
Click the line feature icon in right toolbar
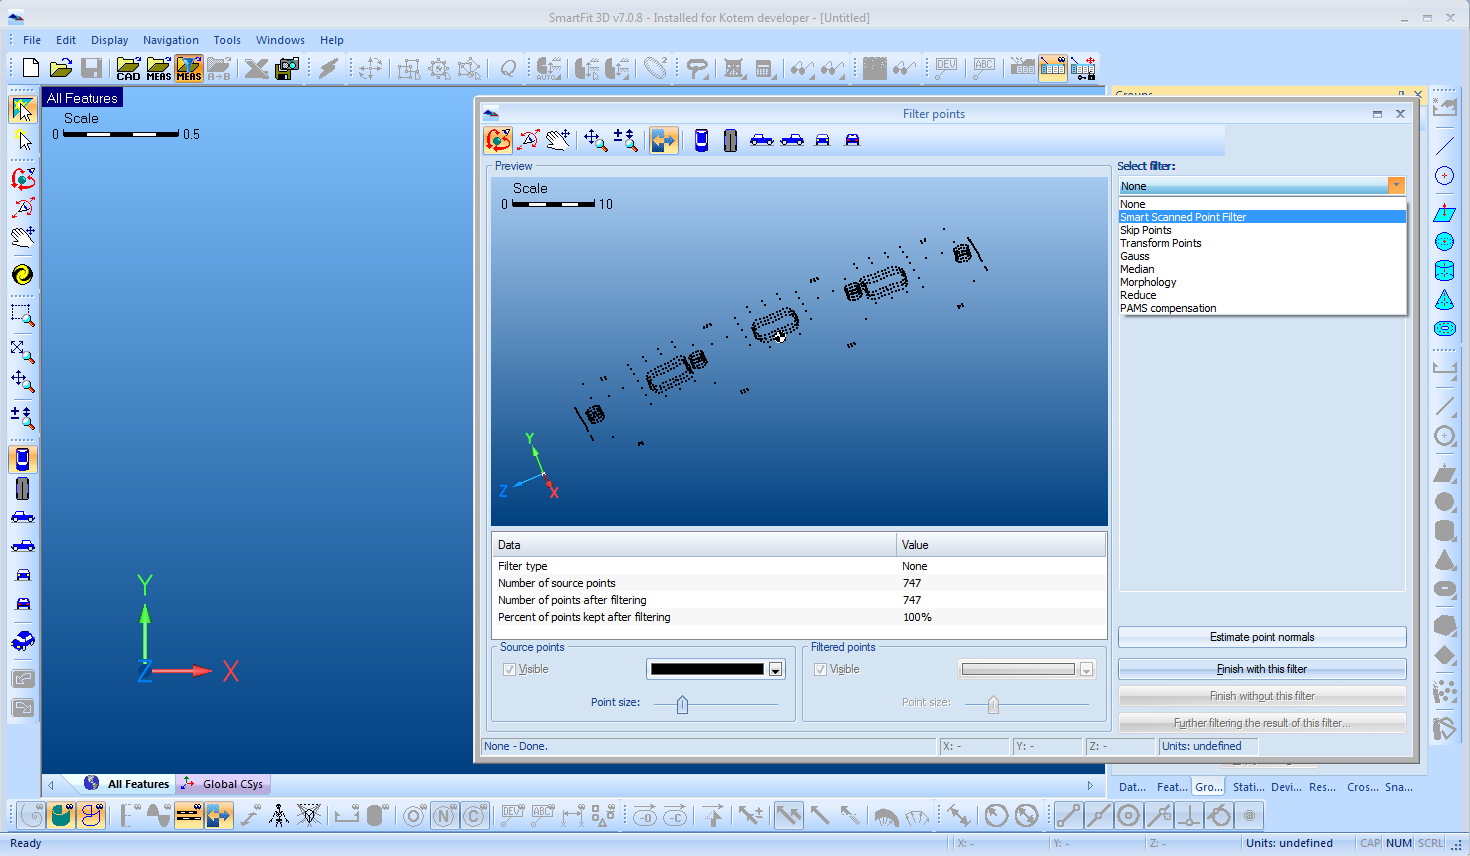click(x=1444, y=146)
